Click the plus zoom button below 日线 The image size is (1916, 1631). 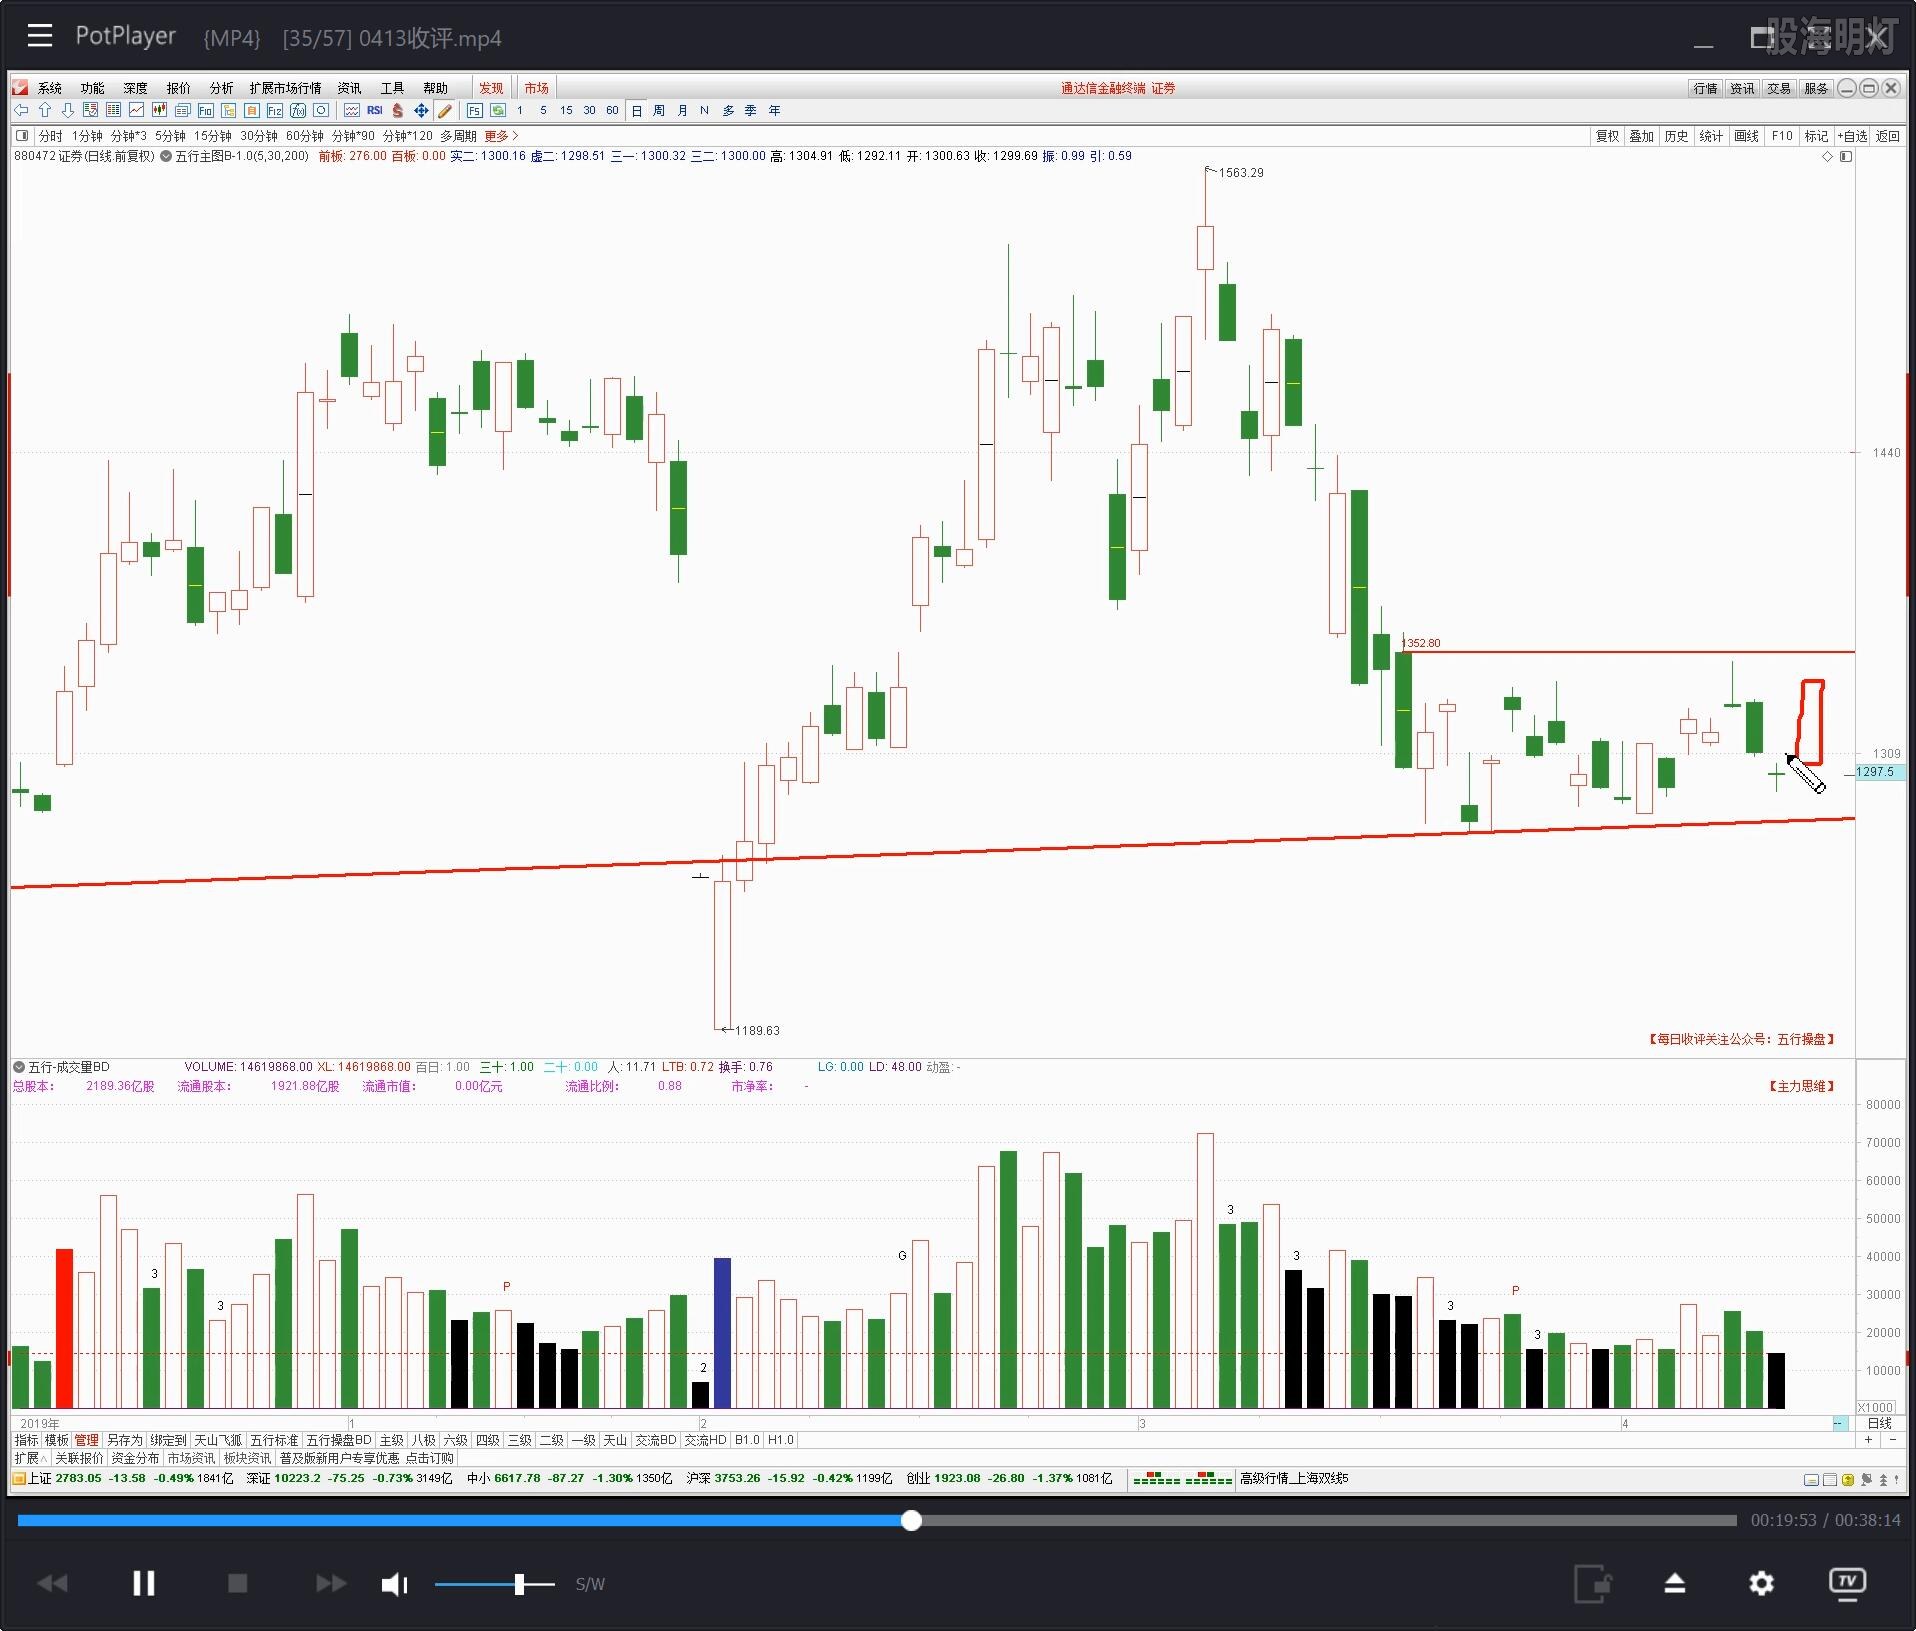coord(1869,1440)
